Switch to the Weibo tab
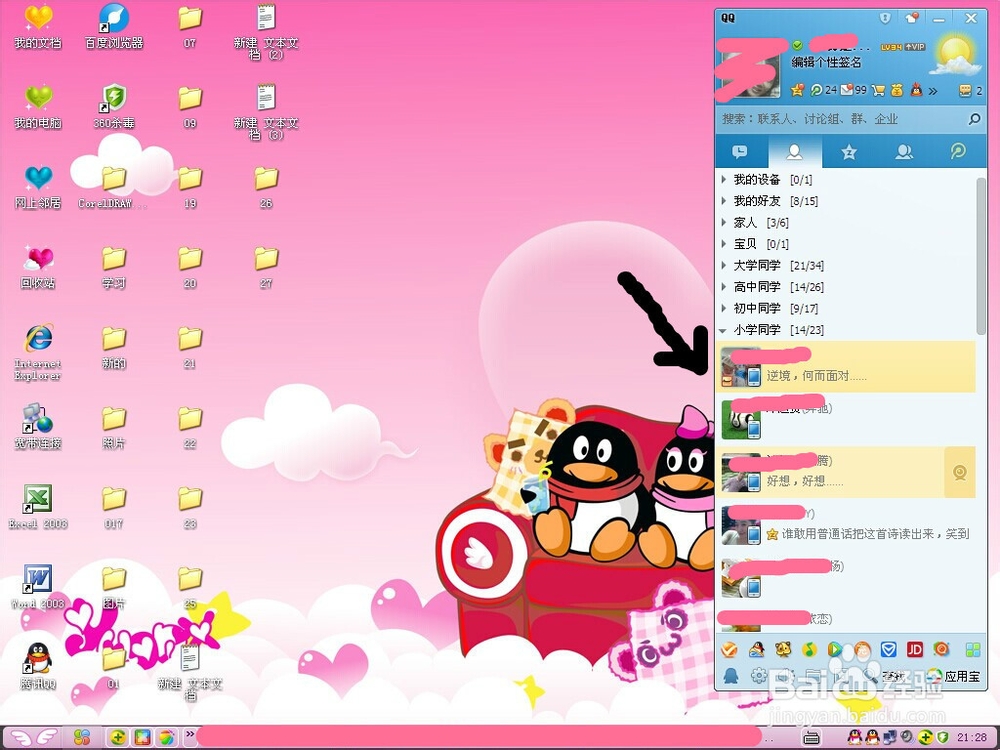Viewport: 1000px width, 750px height. (958, 152)
